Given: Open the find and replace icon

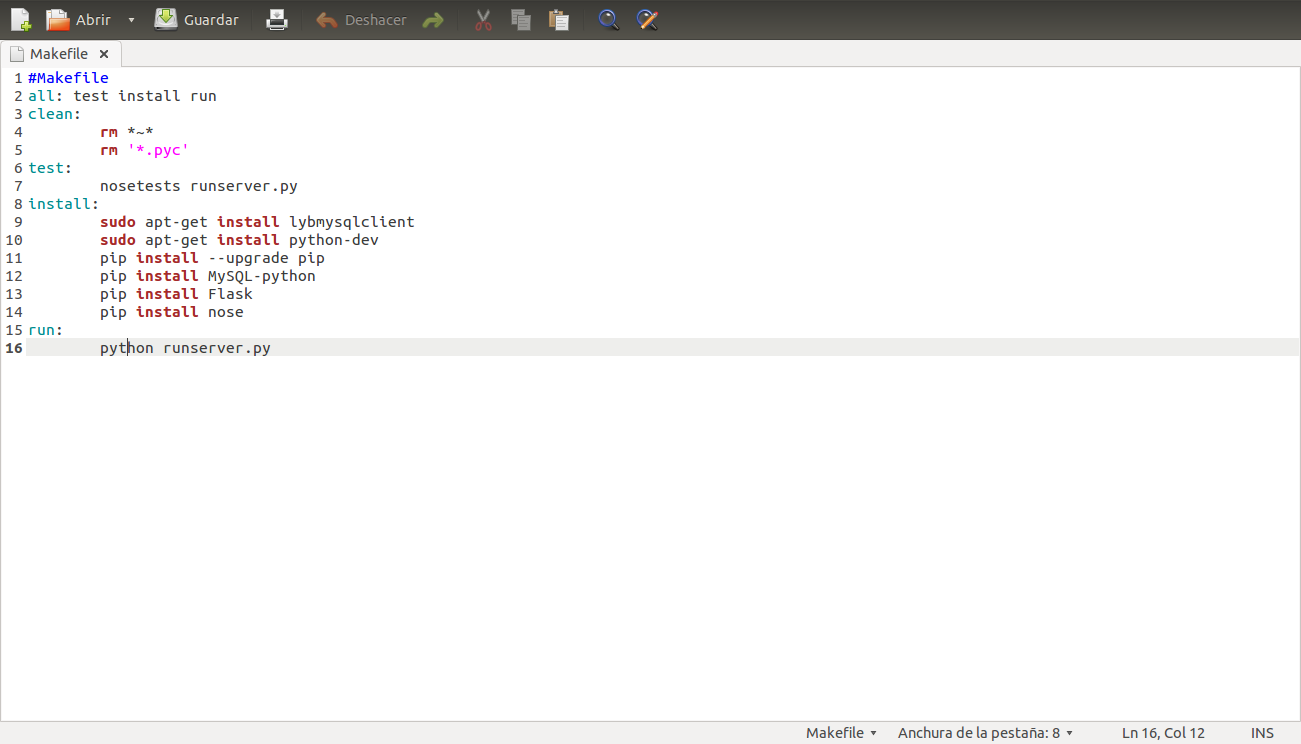Looking at the screenshot, I should click(x=647, y=19).
